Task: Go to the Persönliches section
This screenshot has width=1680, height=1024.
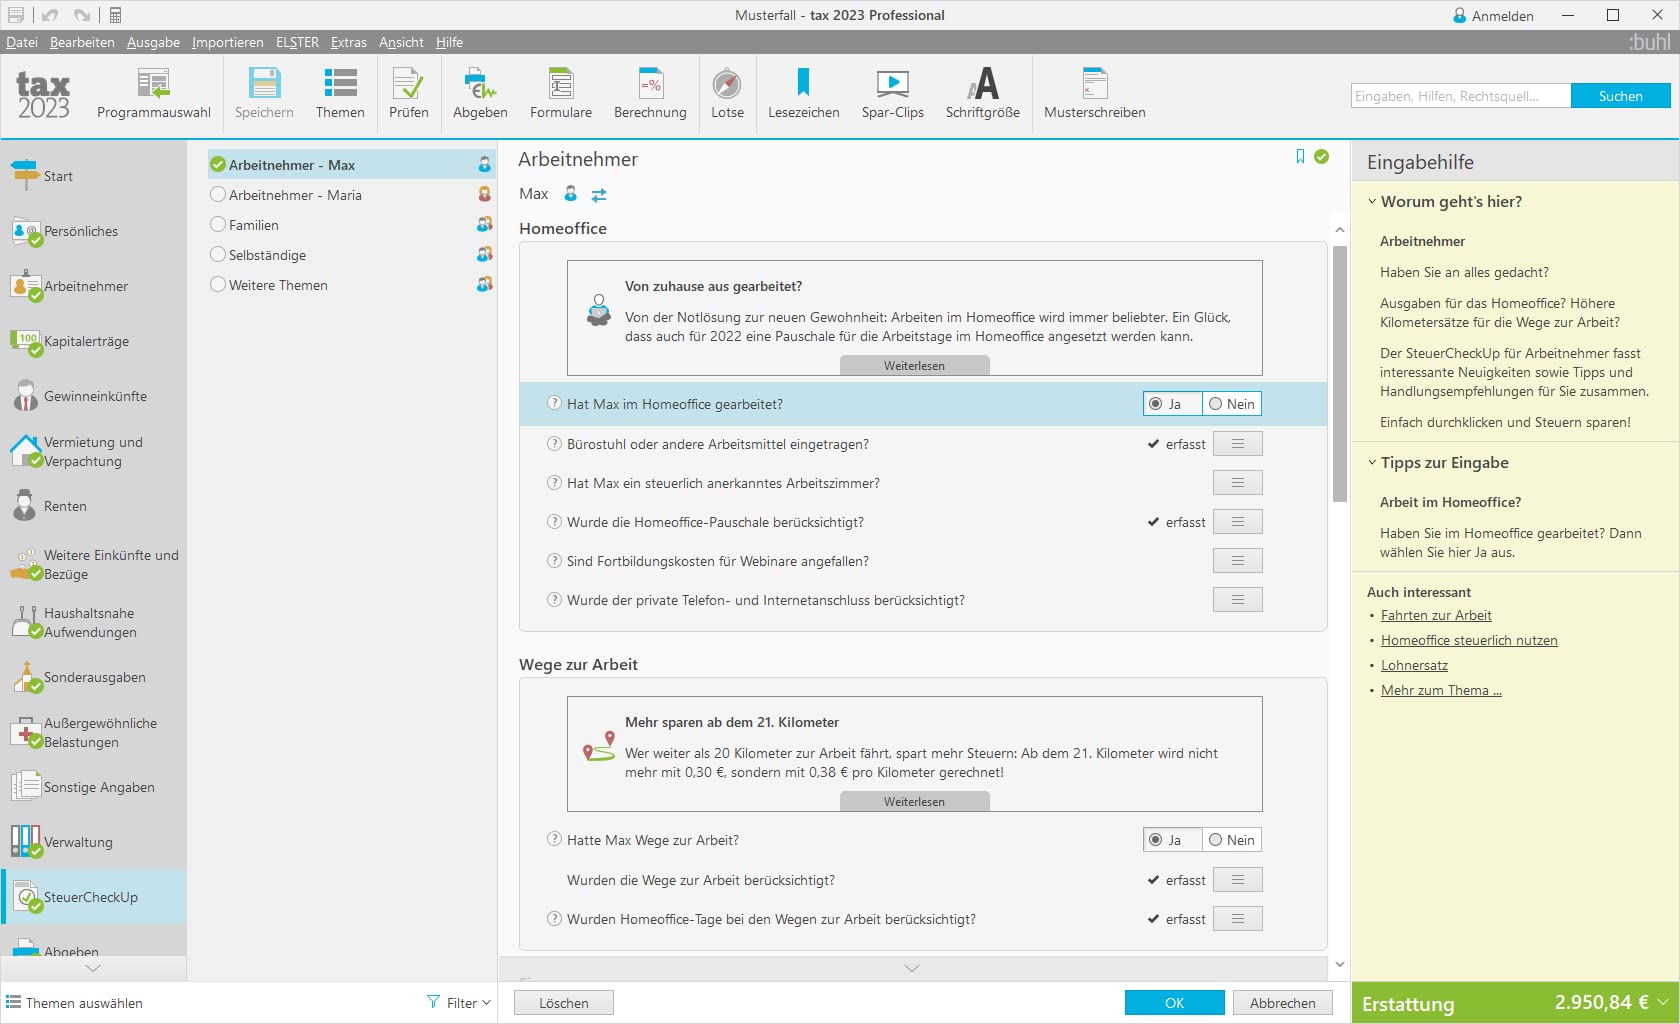Action: point(94,231)
